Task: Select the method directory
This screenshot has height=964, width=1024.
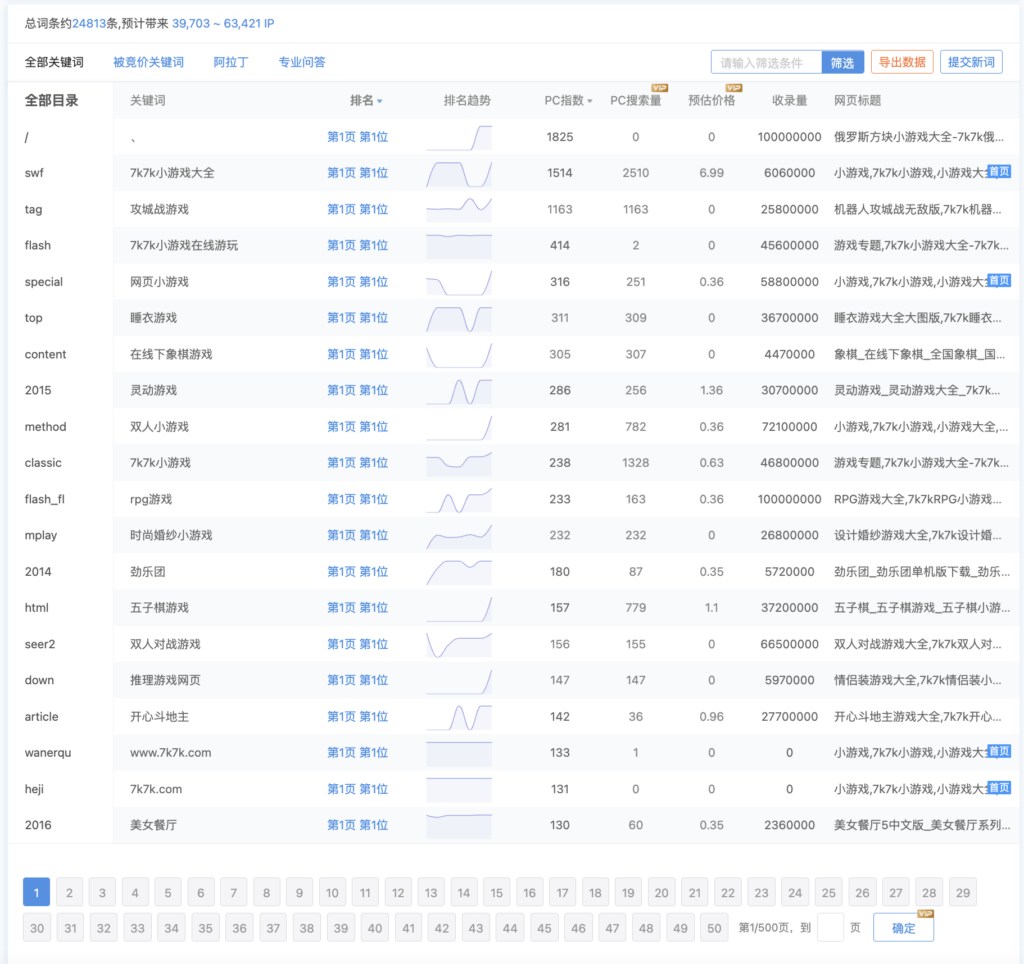Action: click(45, 426)
